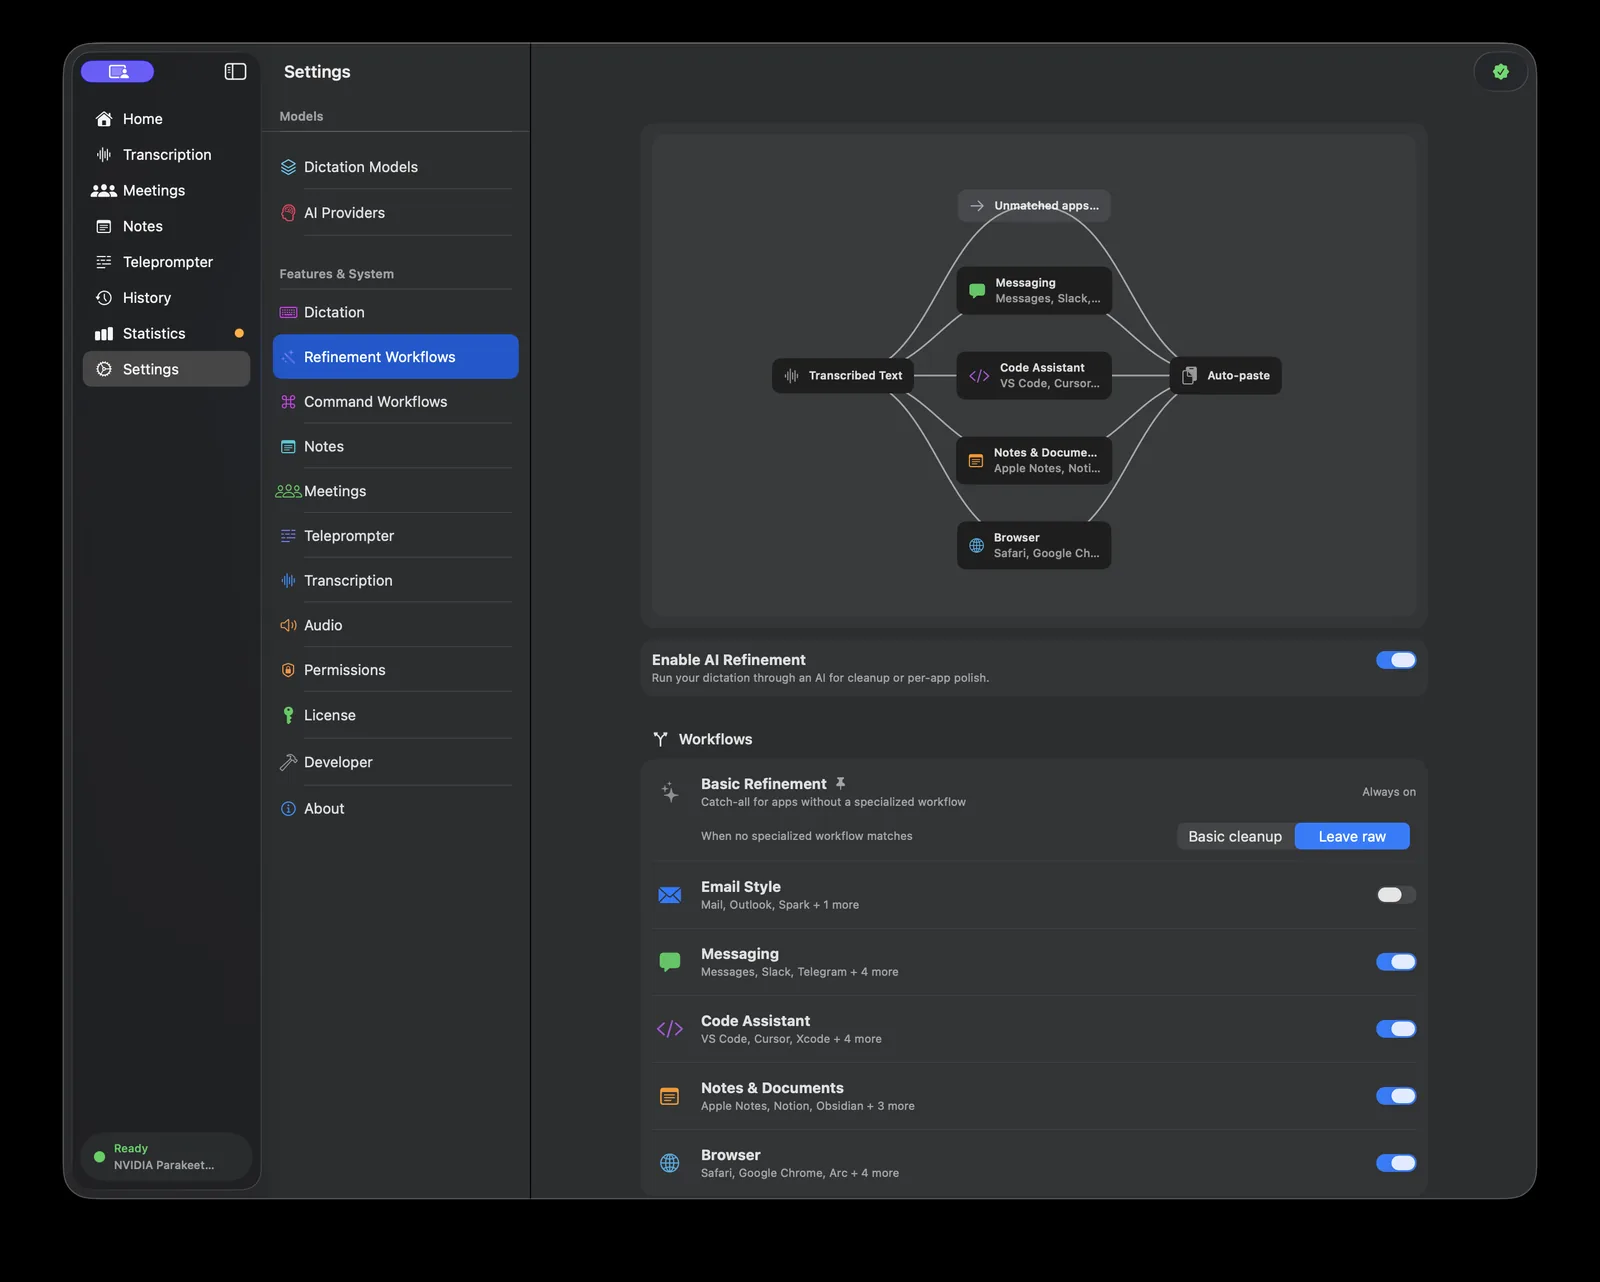The width and height of the screenshot is (1600, 1282).
Task: Toggle the Notes & Documents workflow switch
Action: [1396, 1096]
